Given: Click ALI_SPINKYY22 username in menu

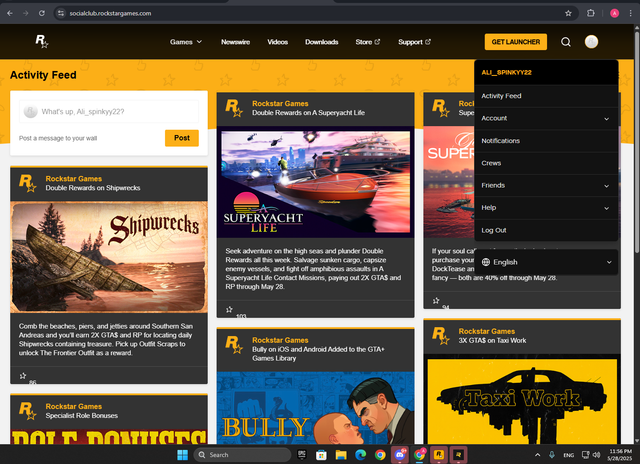Looking at the screenshot, I should tap(506, 73).
